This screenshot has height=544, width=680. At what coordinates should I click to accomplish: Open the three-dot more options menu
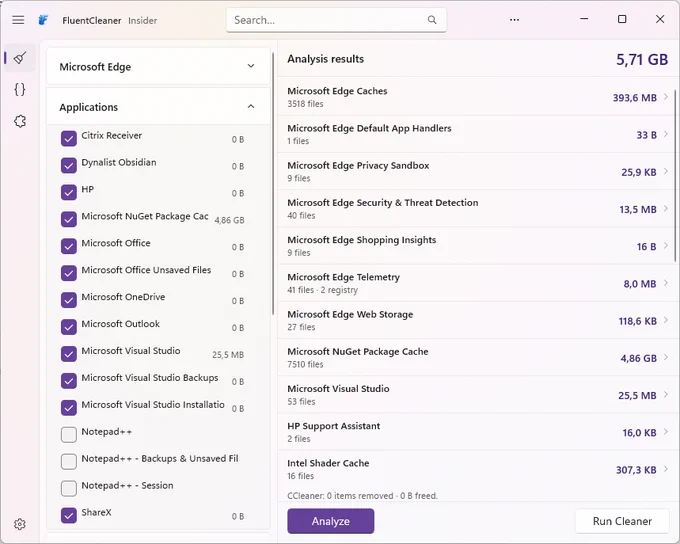point(514,20)
